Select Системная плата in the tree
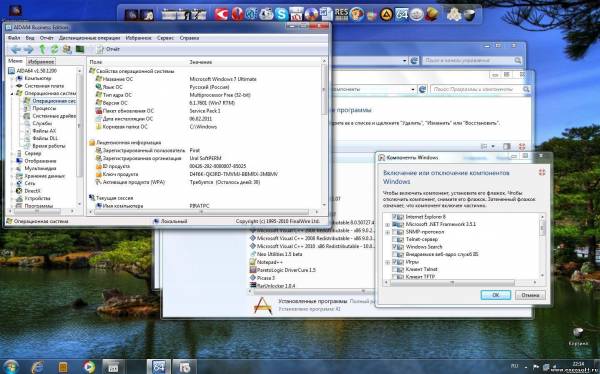This screenshot has width=600, height=374. coord(44,86)
